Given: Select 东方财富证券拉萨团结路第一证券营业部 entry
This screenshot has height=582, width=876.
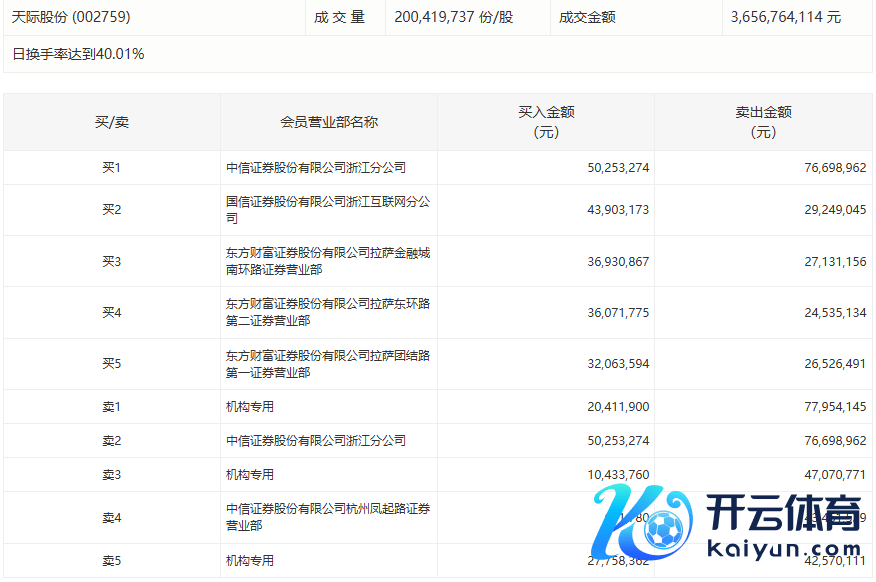Looking at the screenshot, I should 328,364.
